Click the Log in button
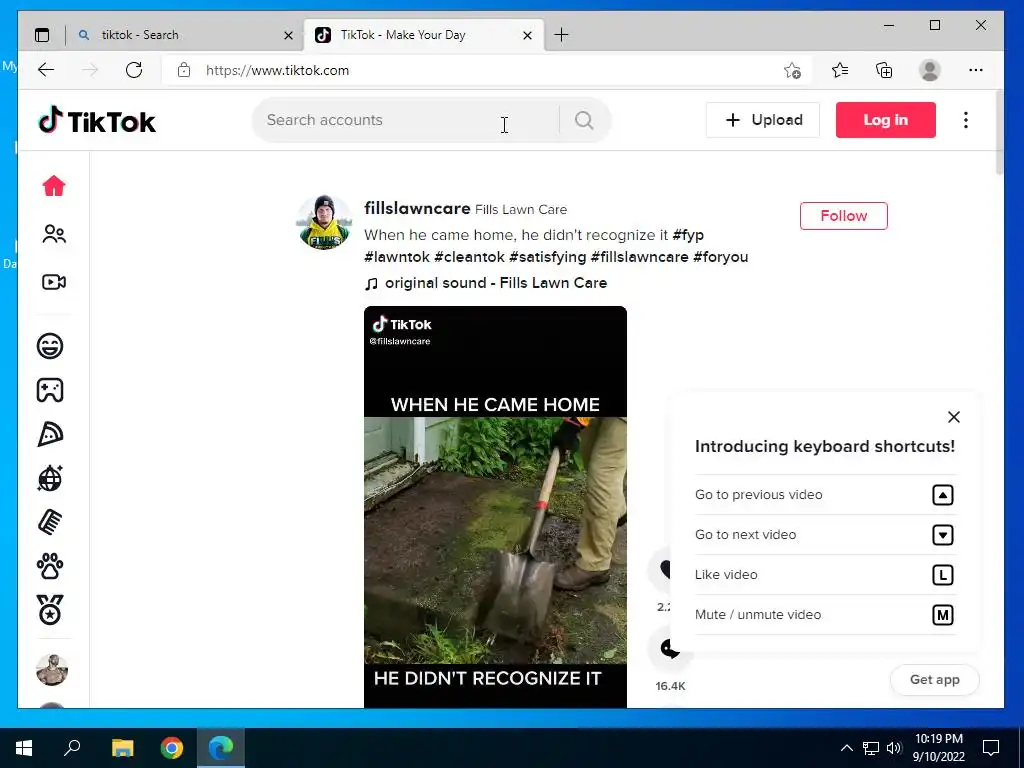The height and width of the screenshot is (768, 1024). [886, 120]
